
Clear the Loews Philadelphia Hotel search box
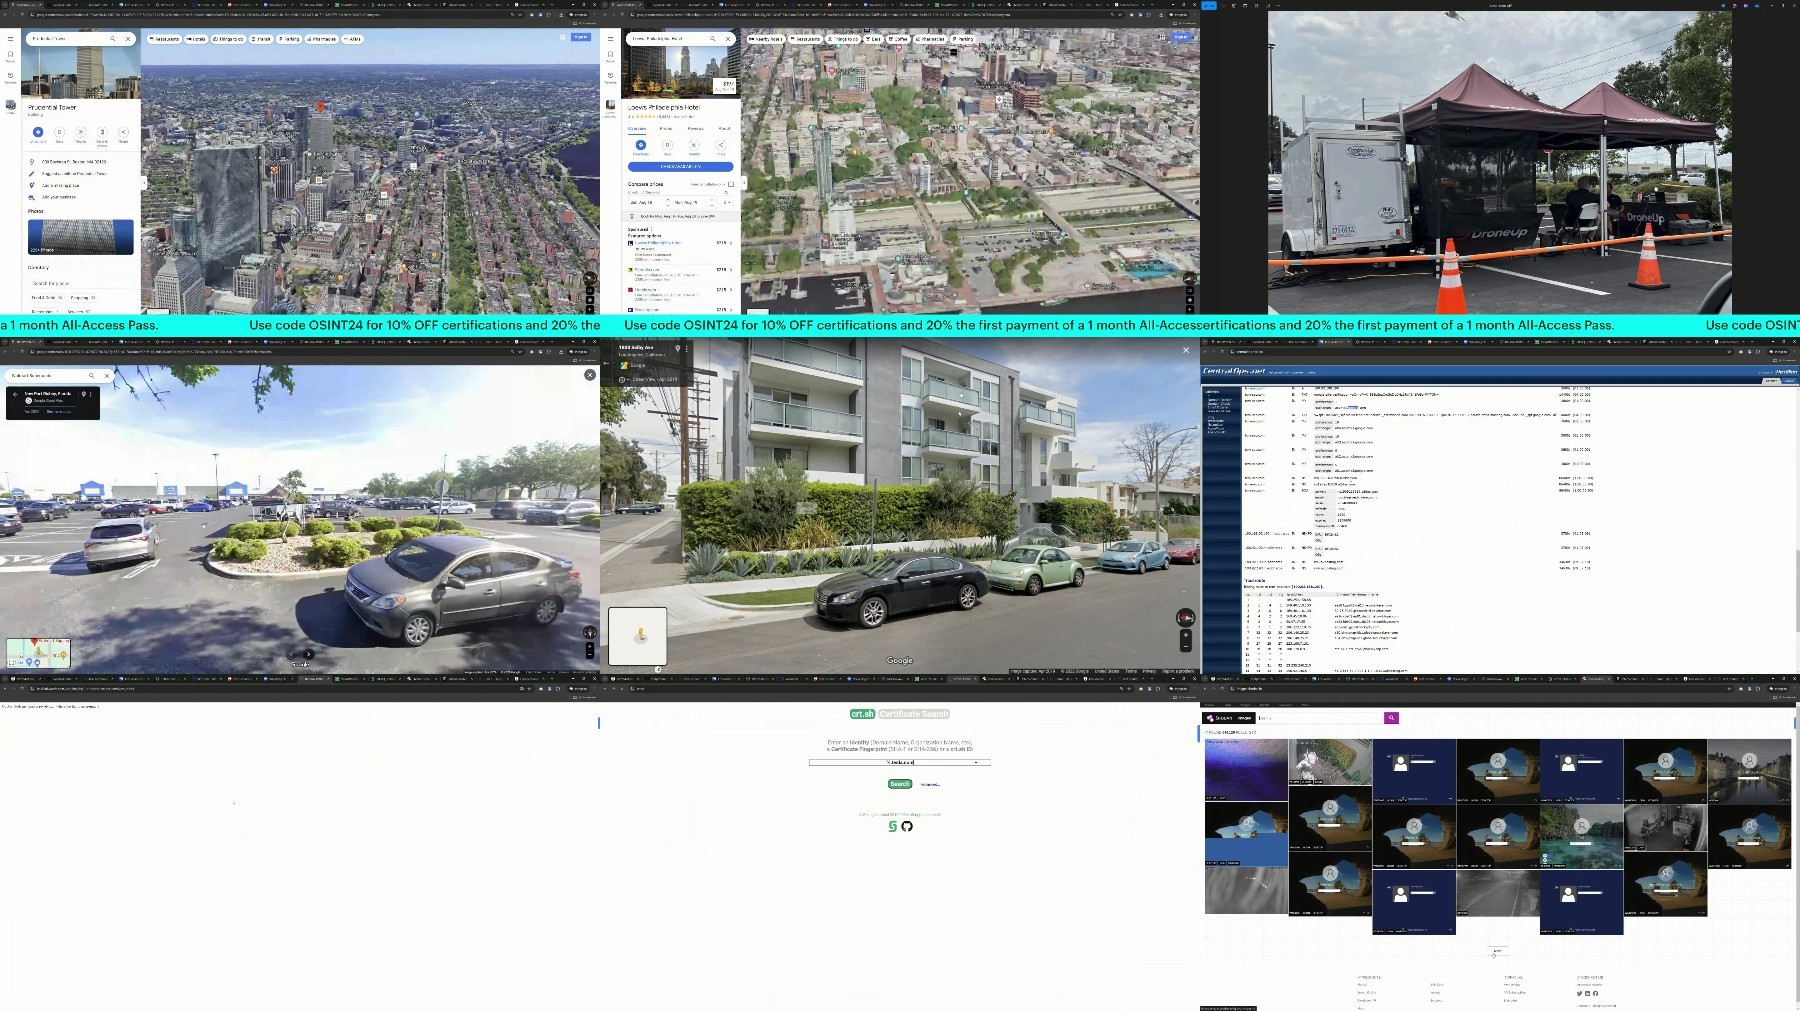(728, 39)
